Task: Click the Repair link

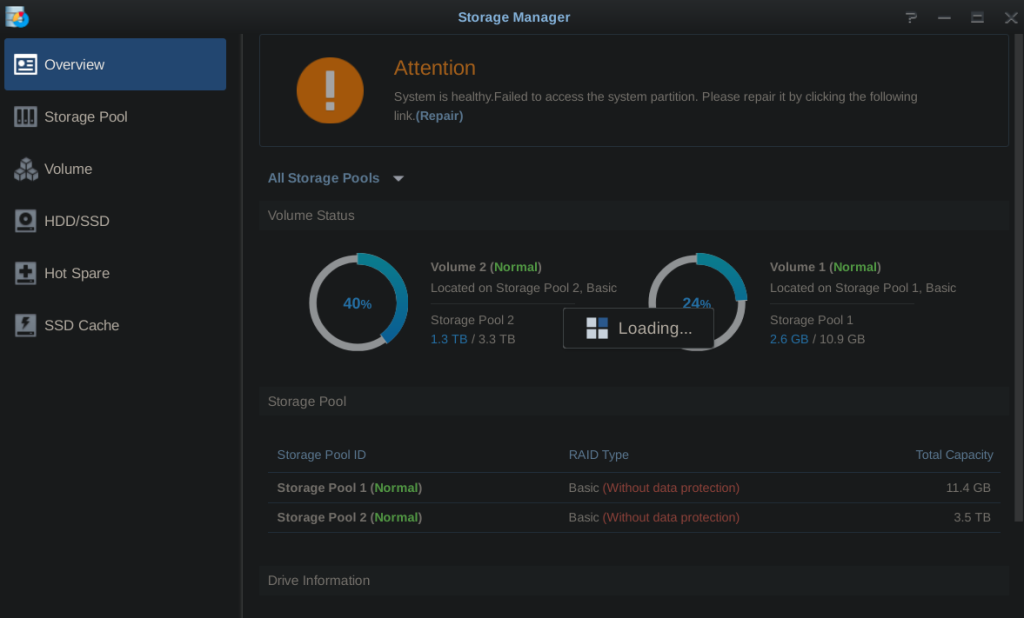Action: (x=439, y=115)
